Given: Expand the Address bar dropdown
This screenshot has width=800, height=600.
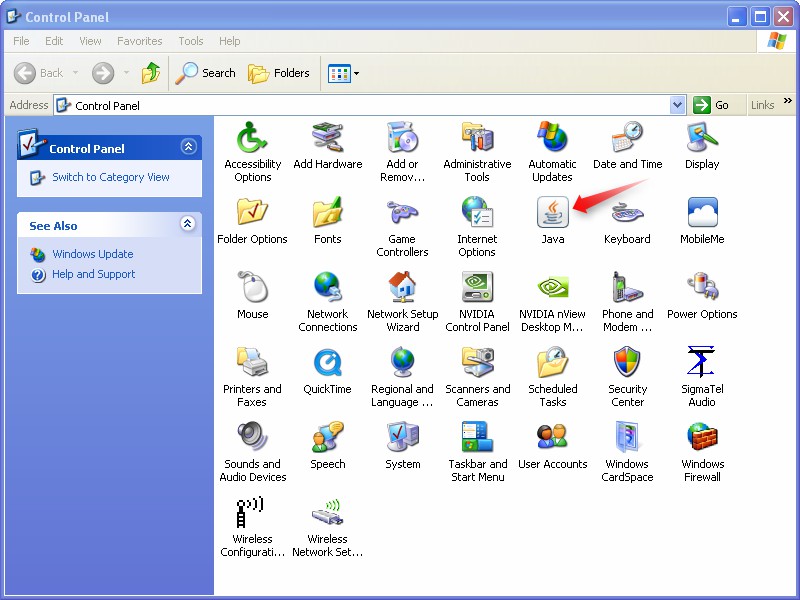Looking at the screenshot, I should (677, 105).
